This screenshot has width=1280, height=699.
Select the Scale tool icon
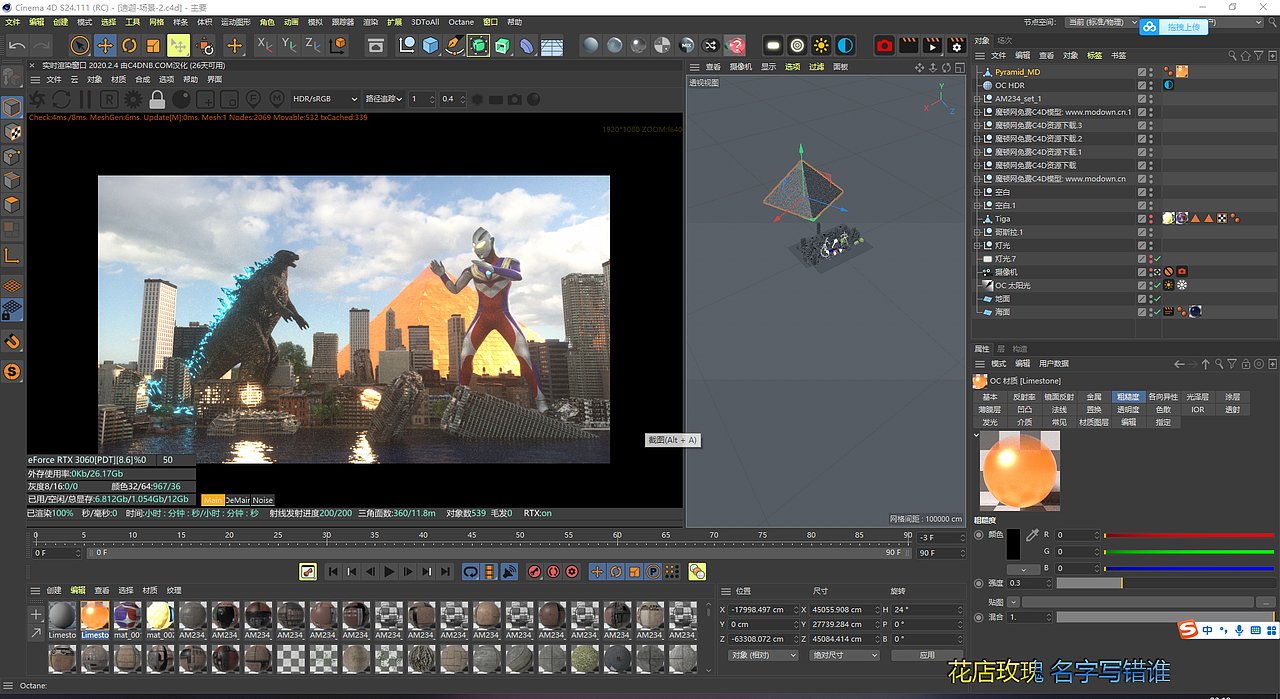[153, 45]
